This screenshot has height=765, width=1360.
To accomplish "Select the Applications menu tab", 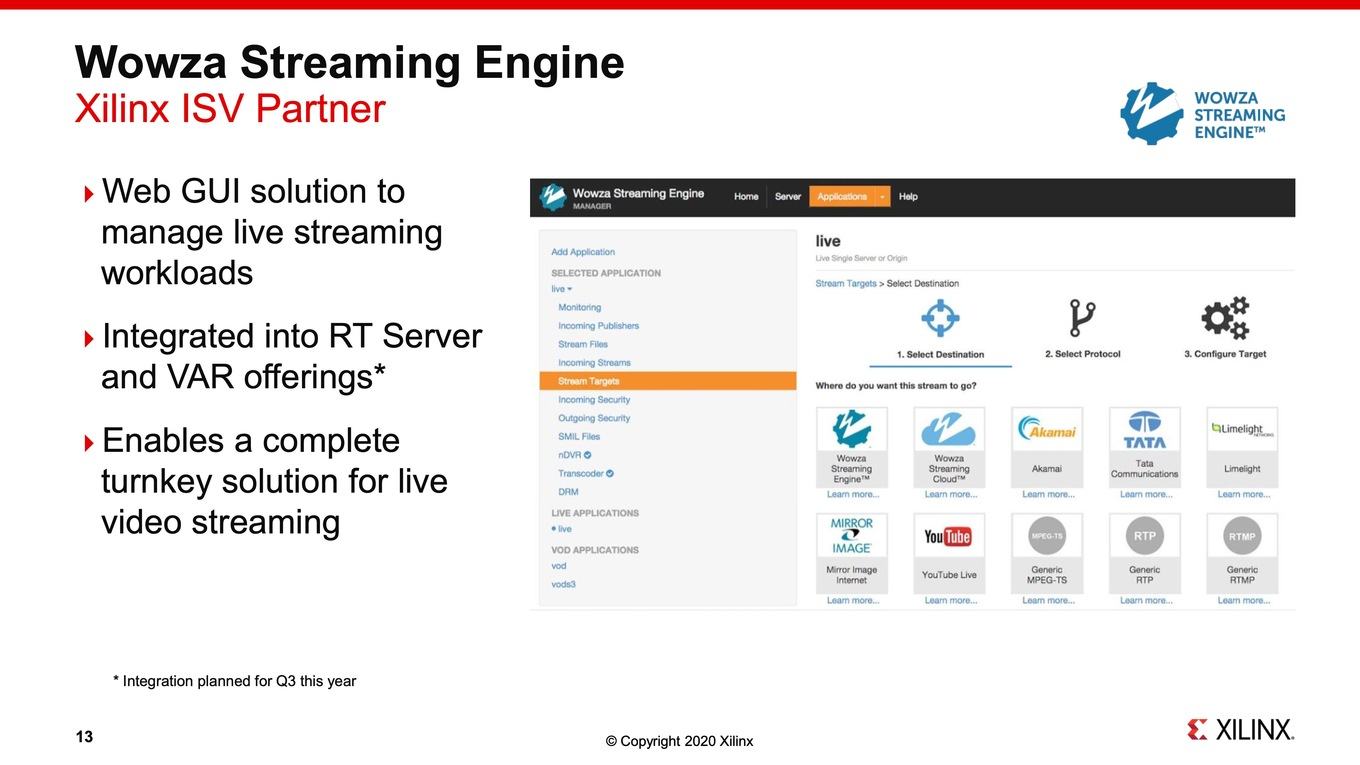I will tap(842, 197).
